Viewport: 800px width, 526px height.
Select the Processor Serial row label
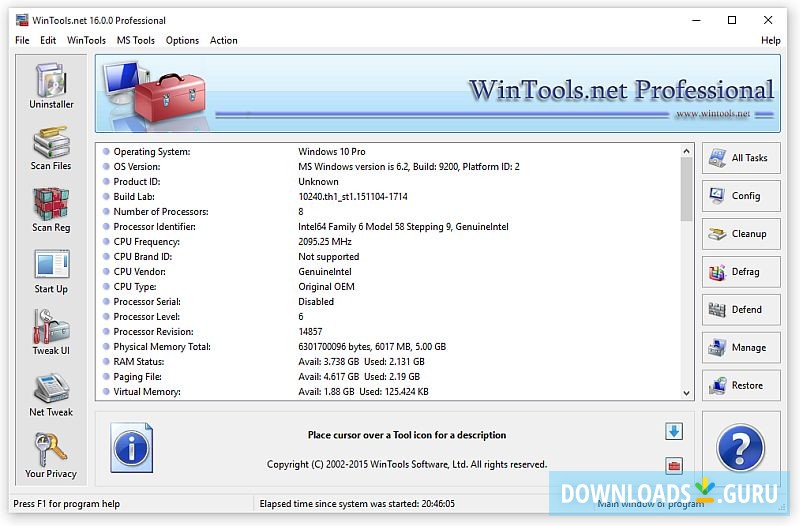(147, 302)
